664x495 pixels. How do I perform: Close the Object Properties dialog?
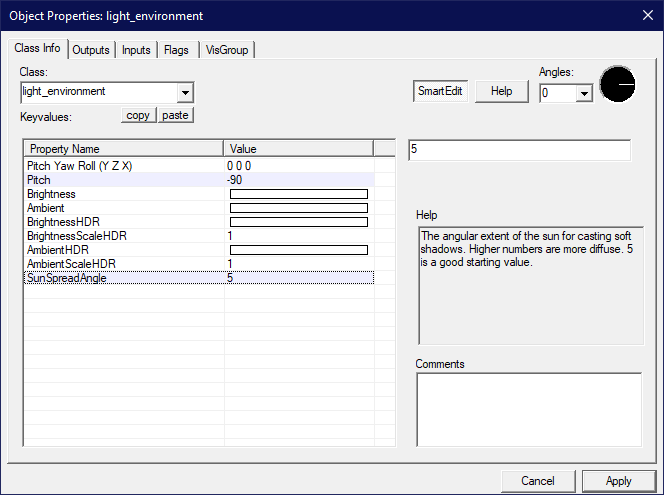point(643,16)
